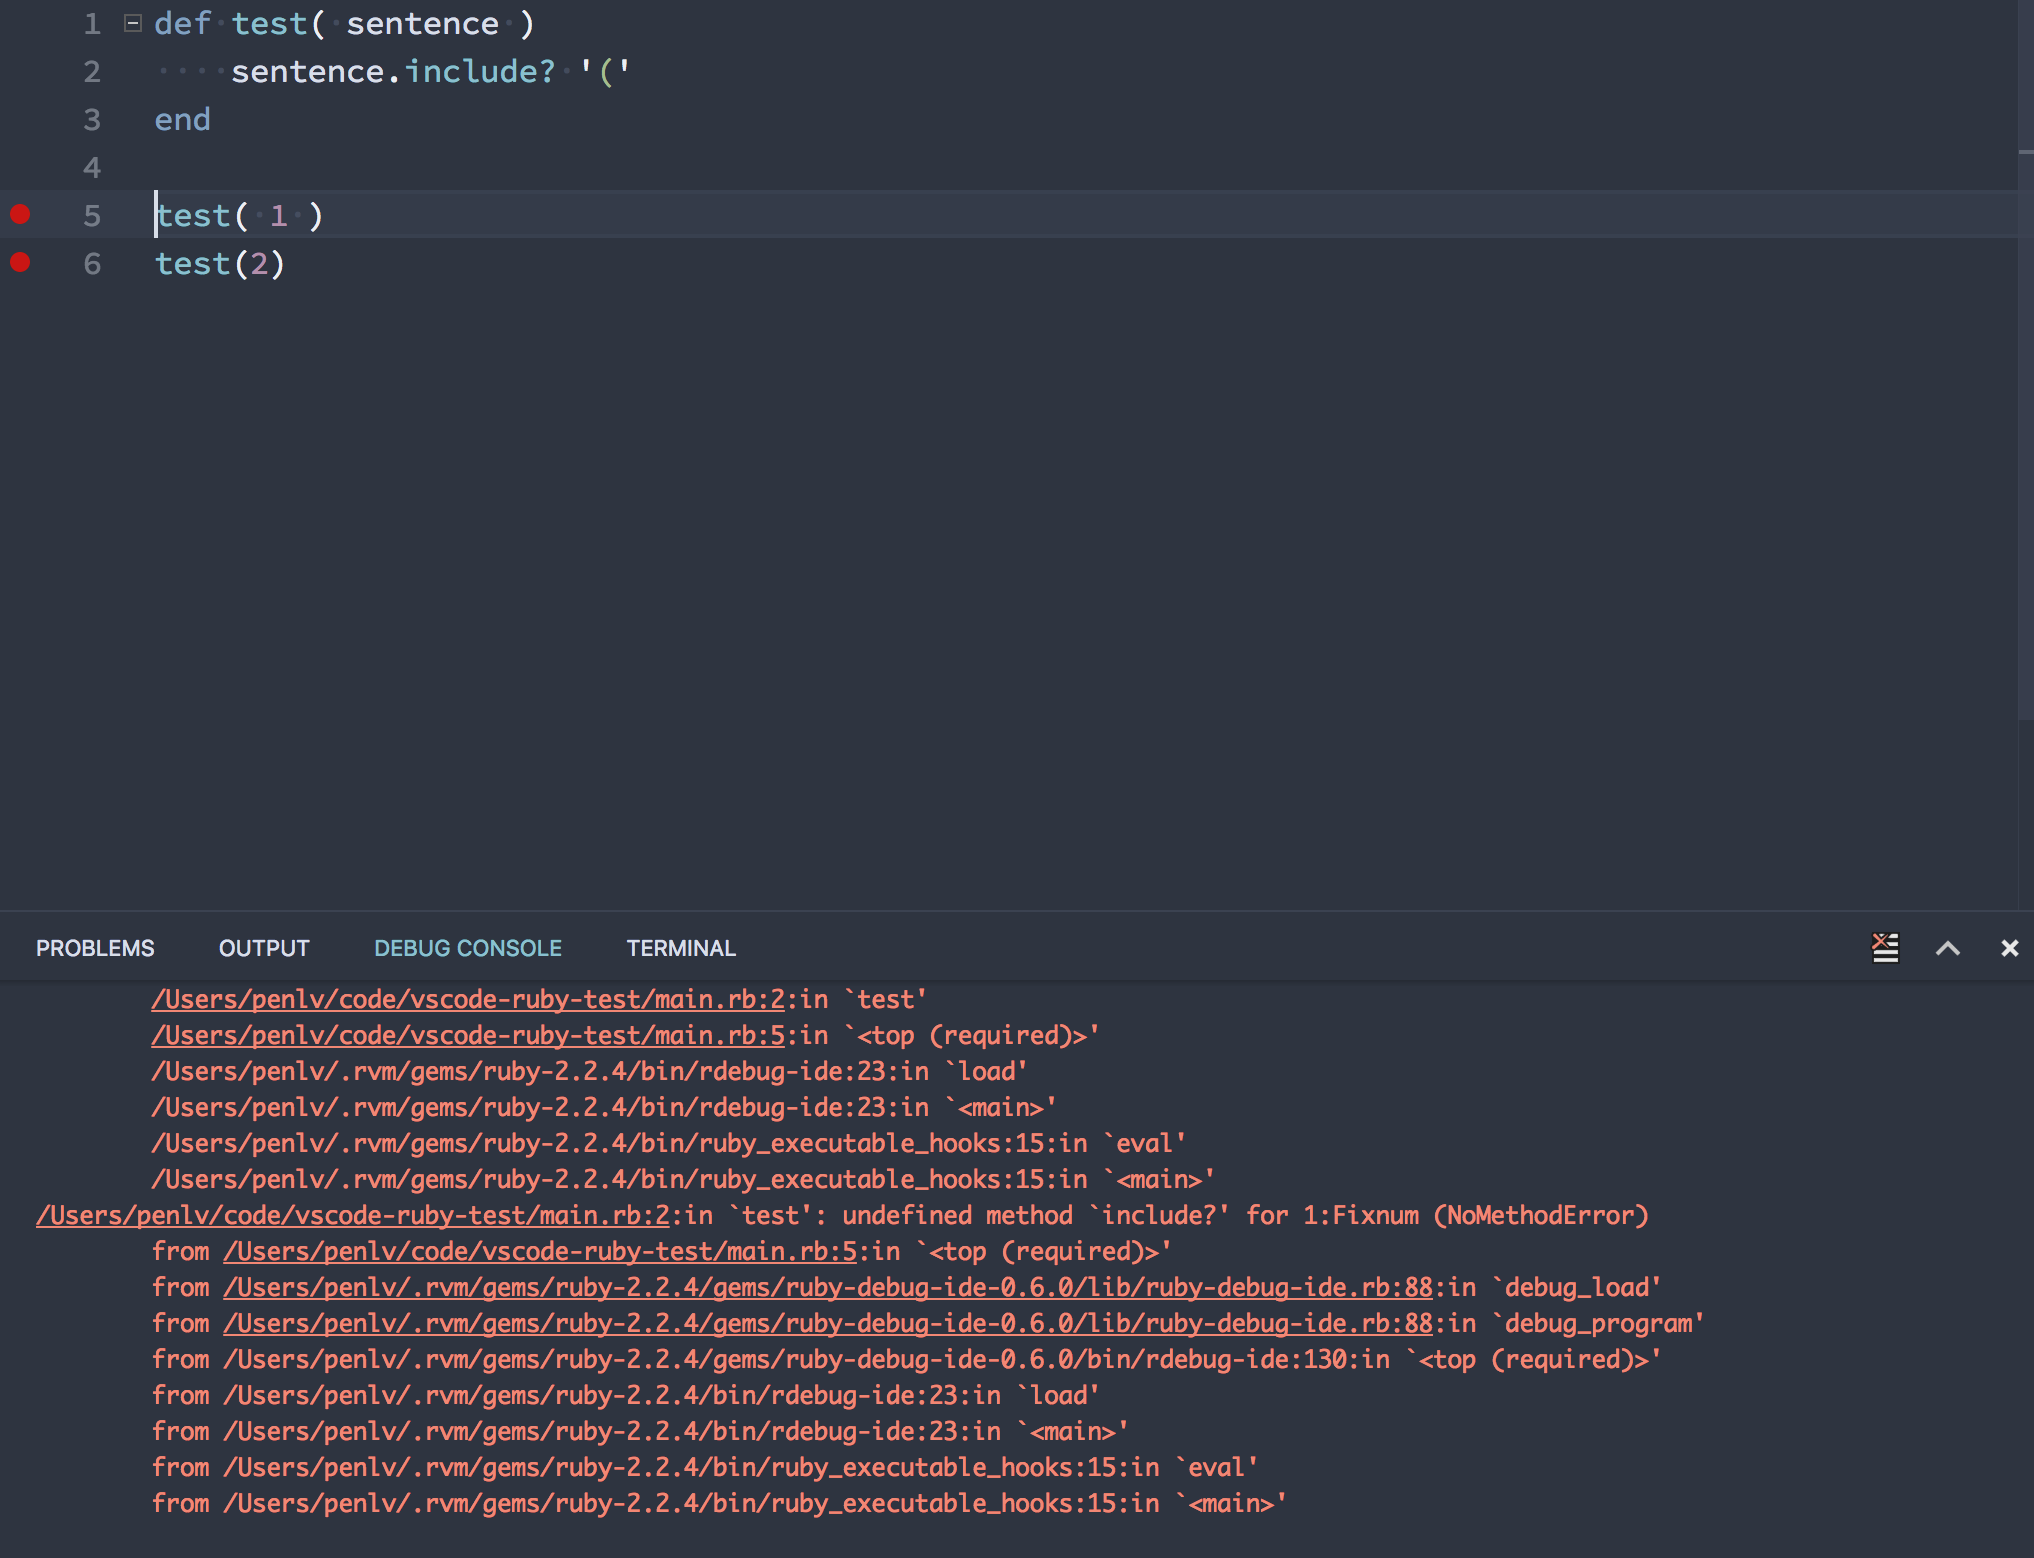
Task: Switch to the TERMINAL tab
Action: (x=681, y=947)
